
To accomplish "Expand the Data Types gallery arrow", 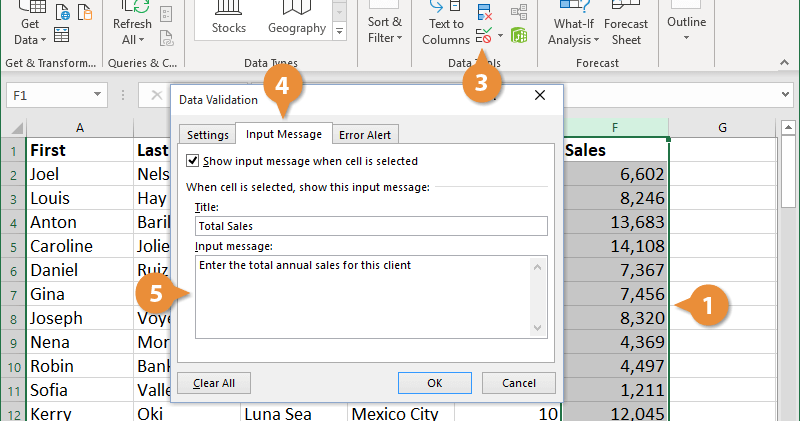I will tap(338, 32).
